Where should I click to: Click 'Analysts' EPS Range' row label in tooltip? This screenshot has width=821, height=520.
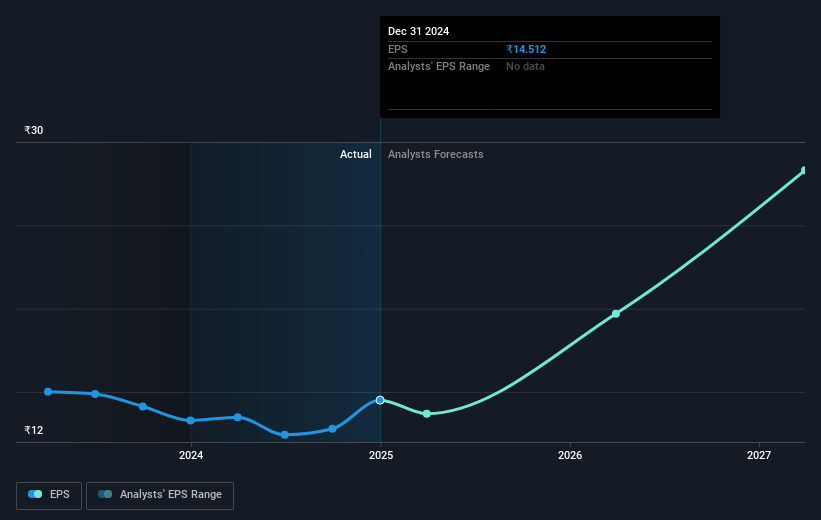point(439,67)
